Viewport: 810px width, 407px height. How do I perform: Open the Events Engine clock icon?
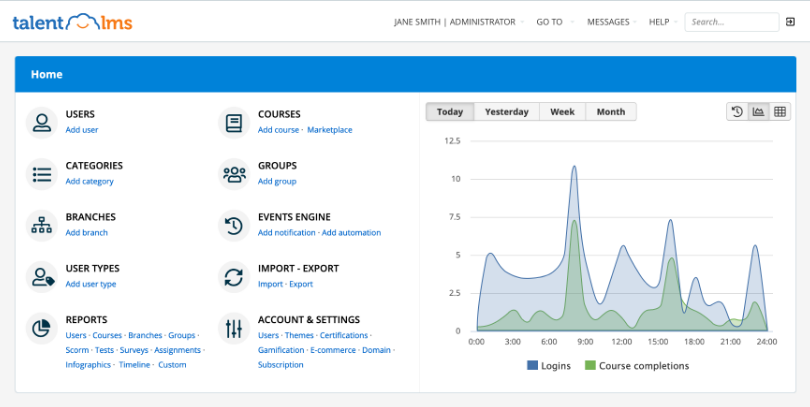[x=234, y=226]
